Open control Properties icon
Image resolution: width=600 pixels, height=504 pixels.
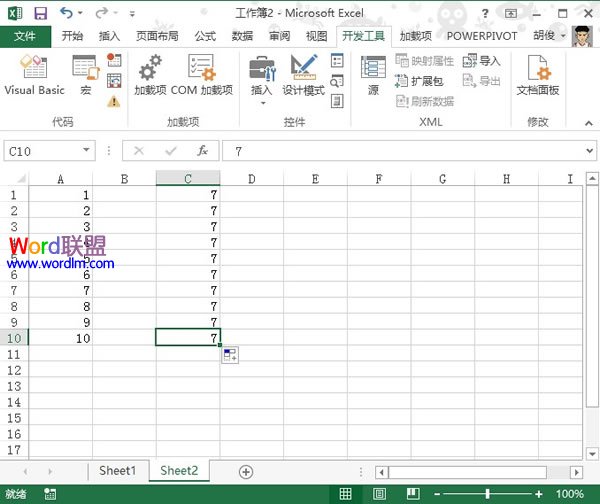point(337,60)
